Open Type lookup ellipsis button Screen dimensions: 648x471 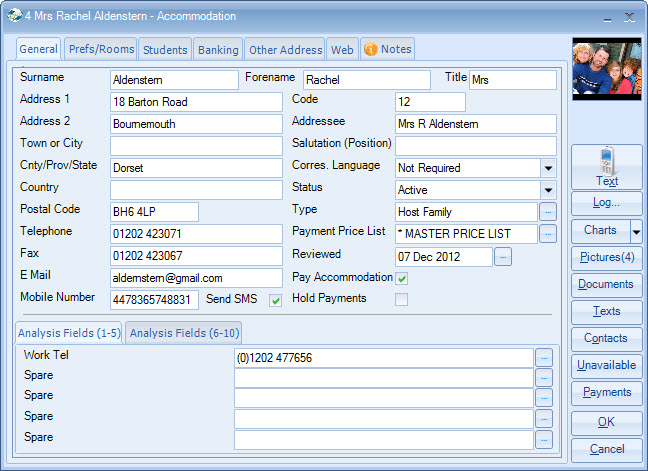click(548, 212)
